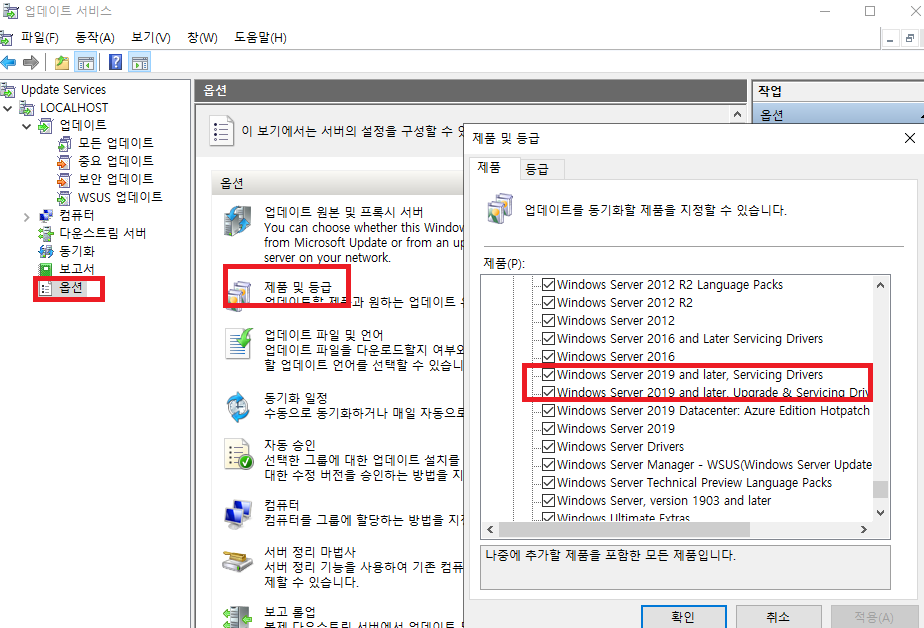Open the 서버 정리 마법사 link
This screenshot has height=628, width=924.
point(310,552)
